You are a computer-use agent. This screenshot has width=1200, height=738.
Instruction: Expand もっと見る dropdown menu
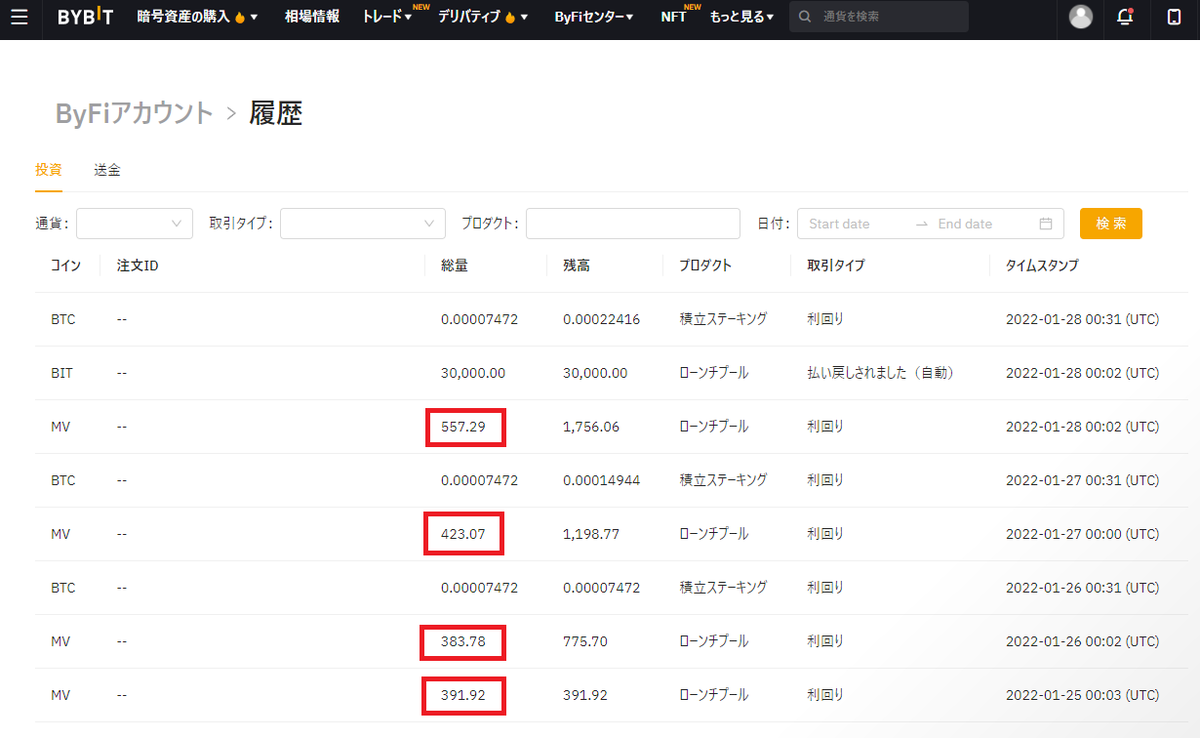(742, 17)
